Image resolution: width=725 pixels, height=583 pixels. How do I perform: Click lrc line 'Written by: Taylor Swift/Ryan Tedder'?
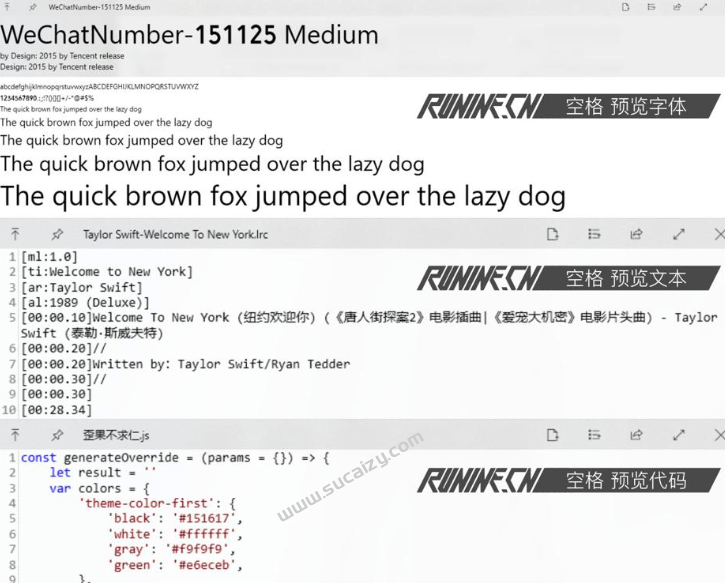221,364
